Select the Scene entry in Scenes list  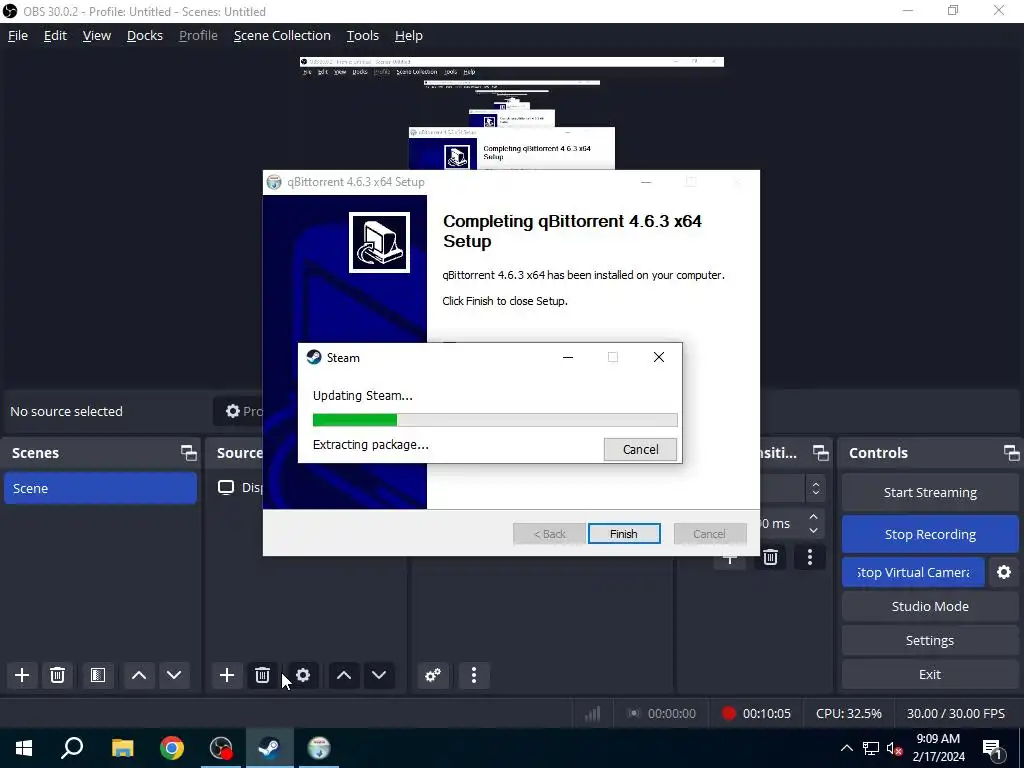[100, 488]
